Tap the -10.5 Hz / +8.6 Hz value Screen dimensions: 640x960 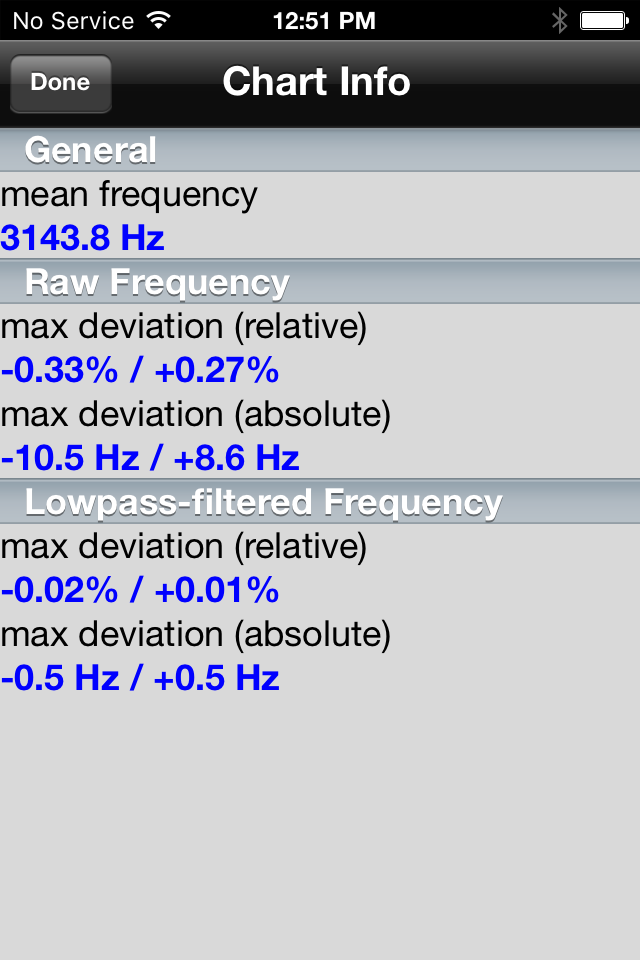point(150,458)
